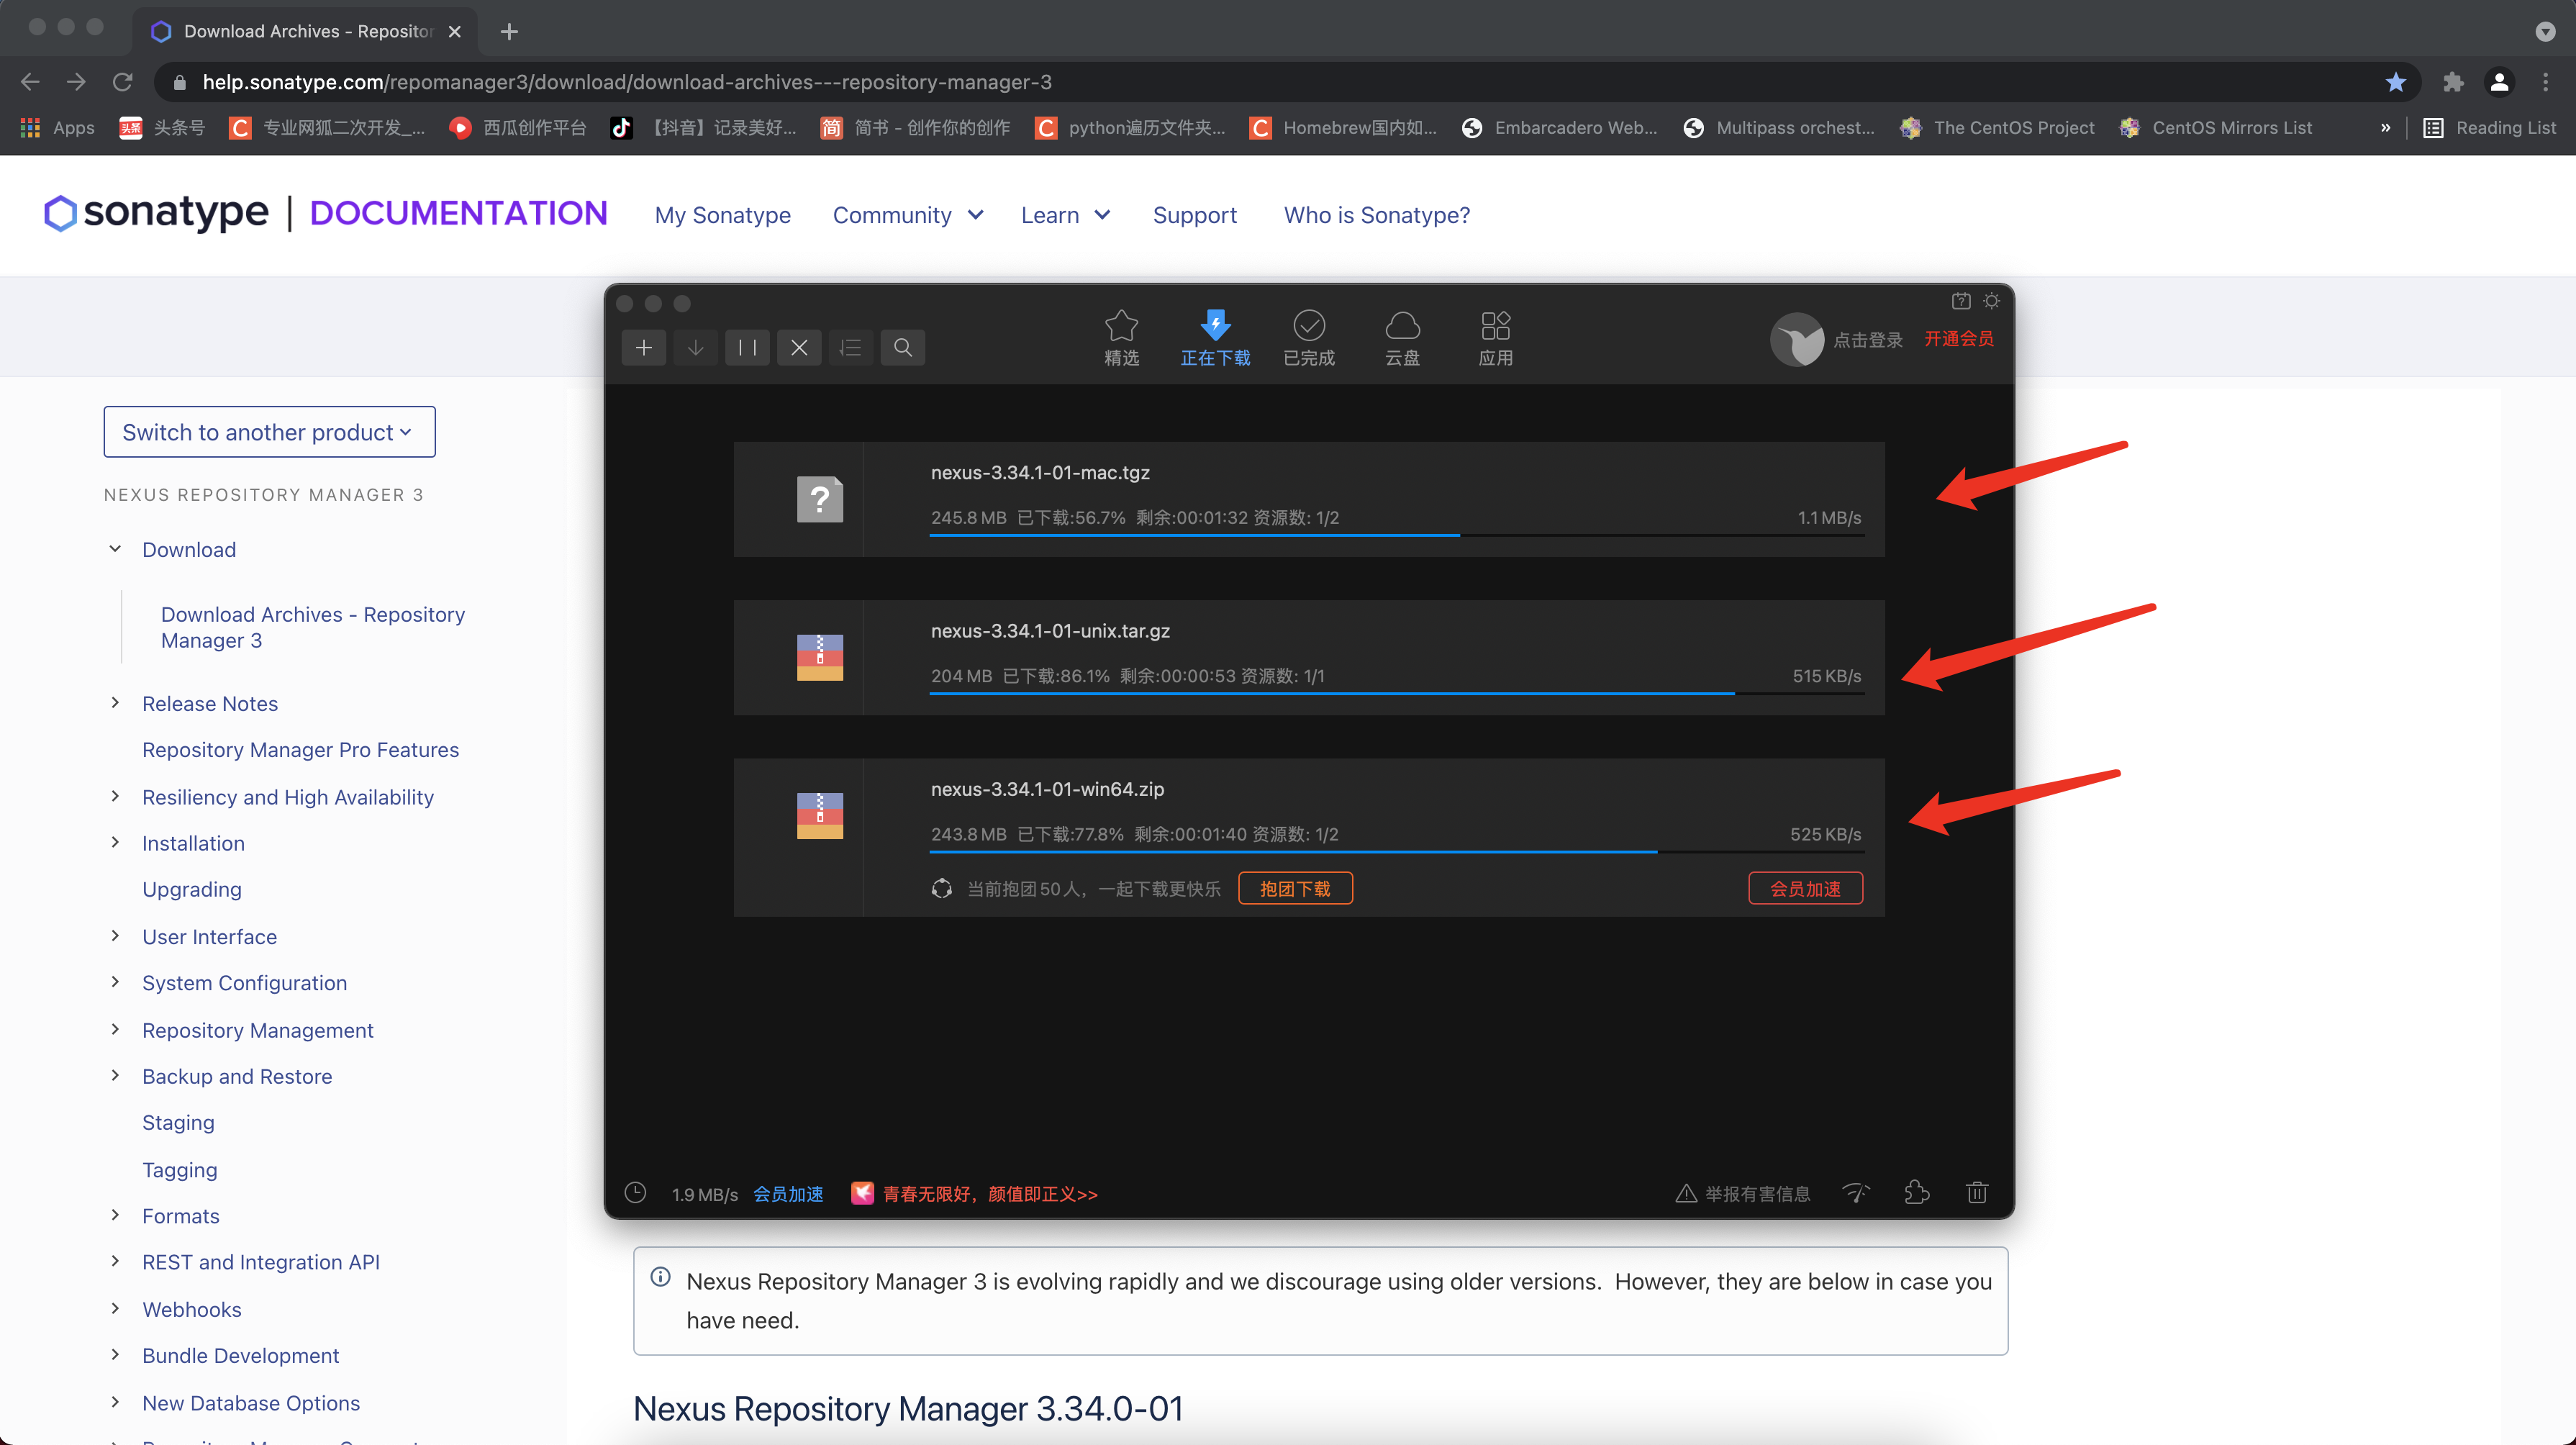Click the unix.tar.gz download progress bar
The height and width of the screenshot is (1445, 2576).
click(x=1396, y=694)
